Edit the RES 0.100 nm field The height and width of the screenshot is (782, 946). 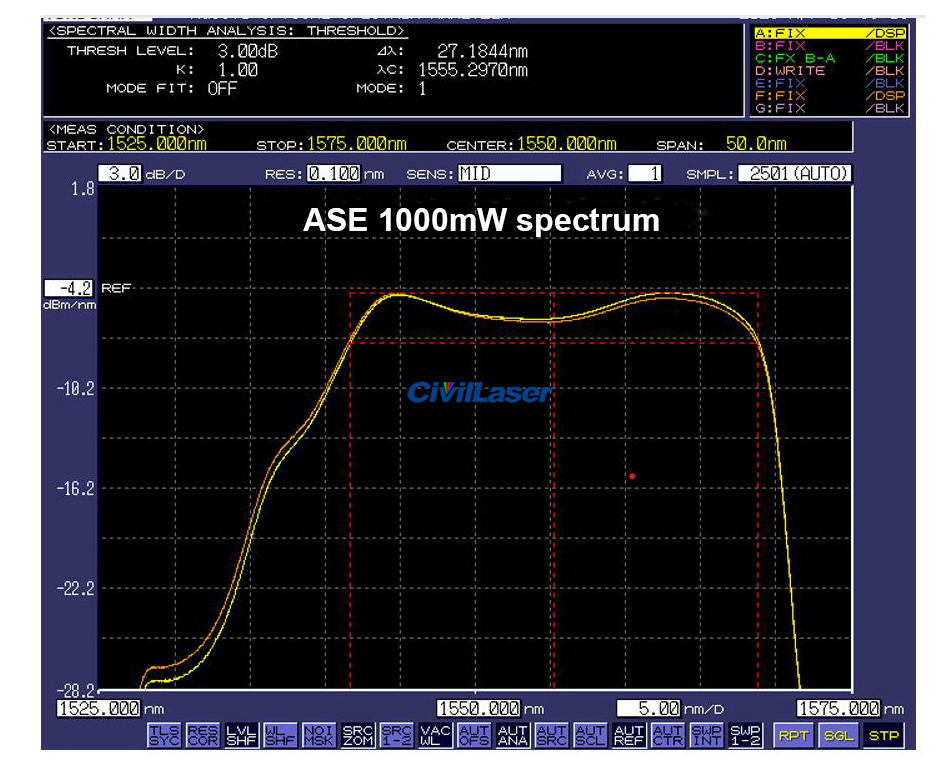coord(334,174)
